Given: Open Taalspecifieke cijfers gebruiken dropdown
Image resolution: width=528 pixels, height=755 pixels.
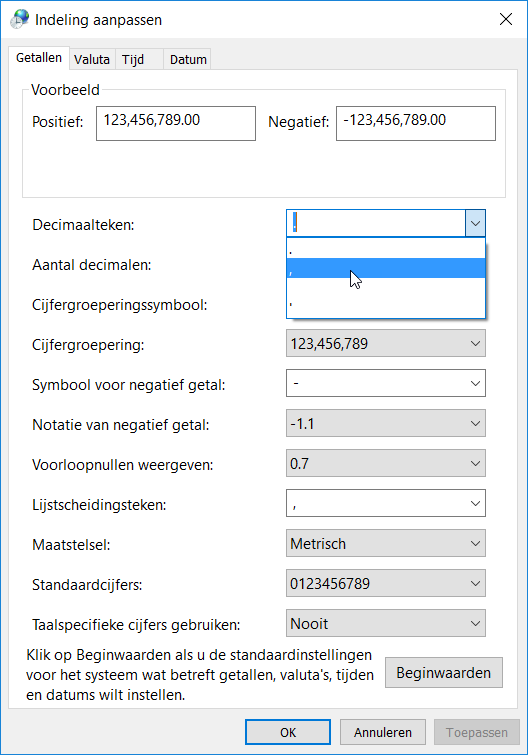Looking at the screenshot, I should pyautogui.click(x=386, y=623).
